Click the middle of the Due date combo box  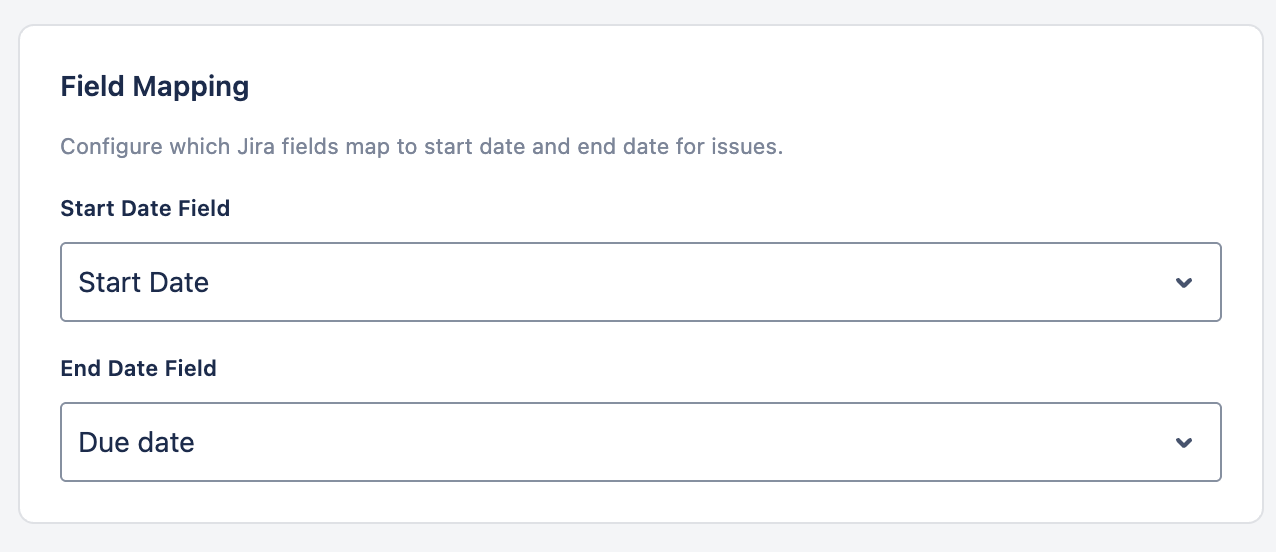click(640, 442)
